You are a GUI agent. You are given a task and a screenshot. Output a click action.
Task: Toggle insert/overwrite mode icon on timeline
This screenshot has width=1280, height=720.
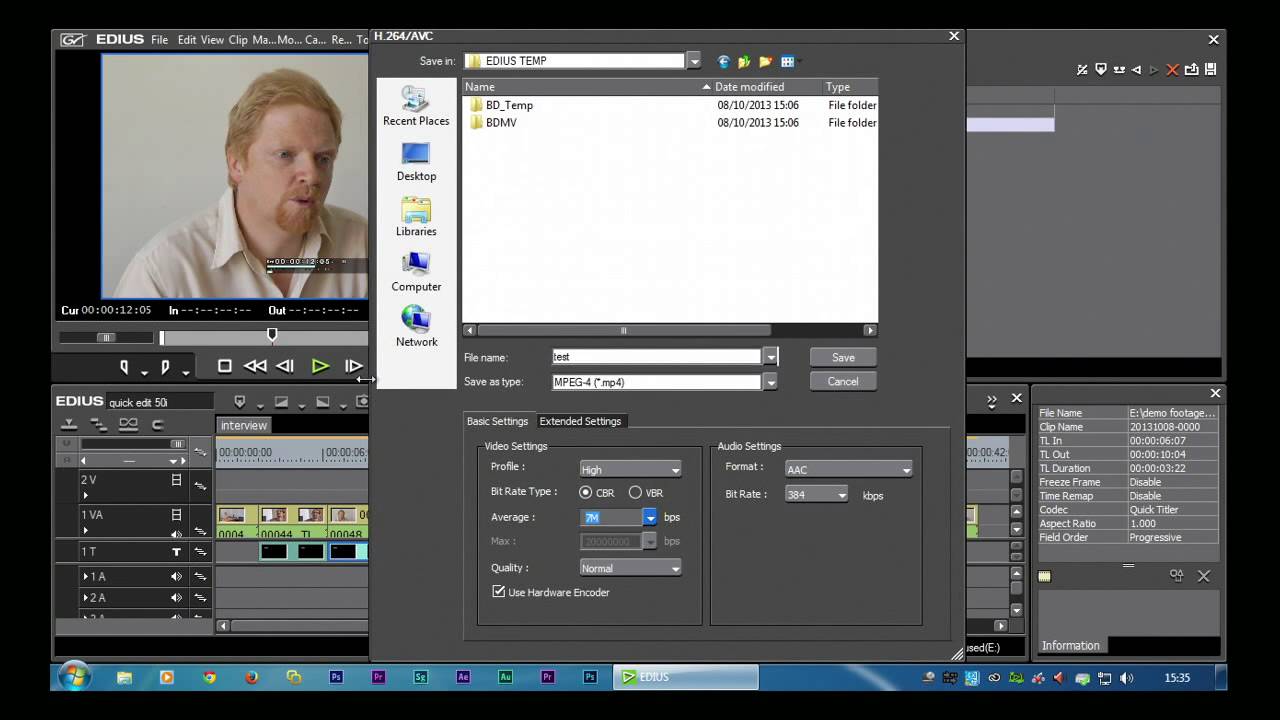coord(70,424)
